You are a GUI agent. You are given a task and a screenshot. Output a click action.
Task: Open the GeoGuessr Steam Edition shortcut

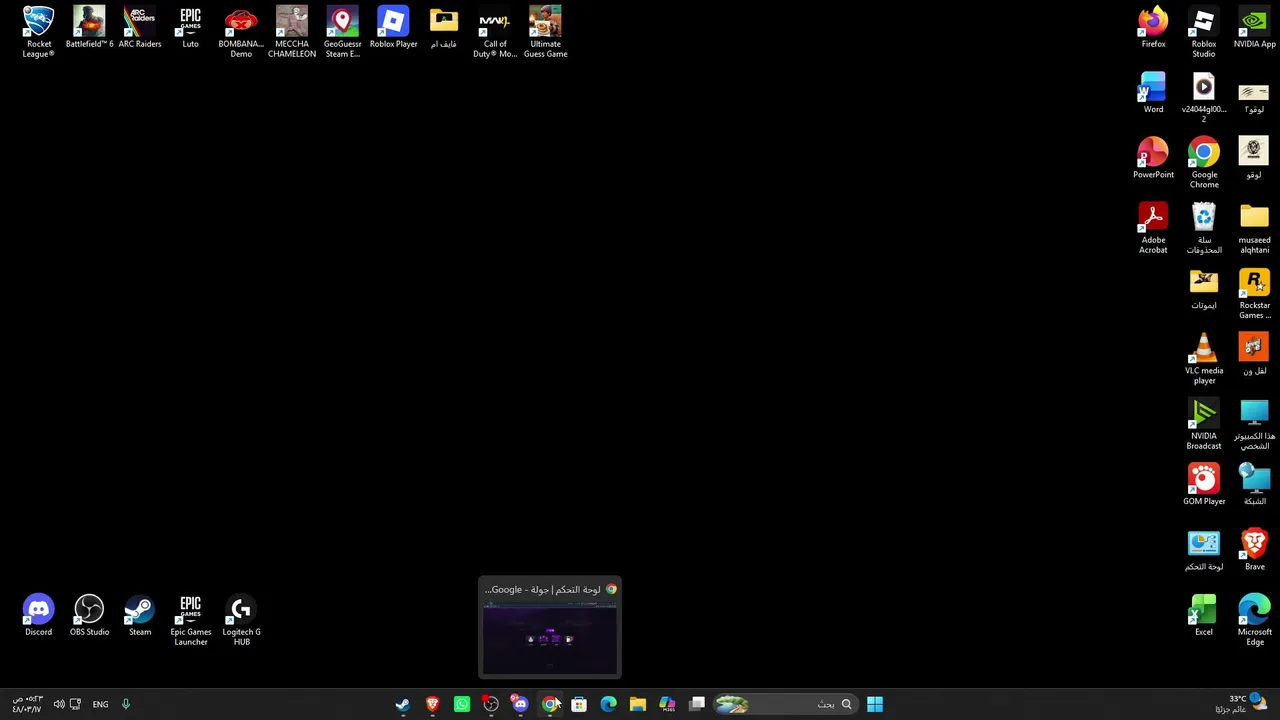[342, 32]
